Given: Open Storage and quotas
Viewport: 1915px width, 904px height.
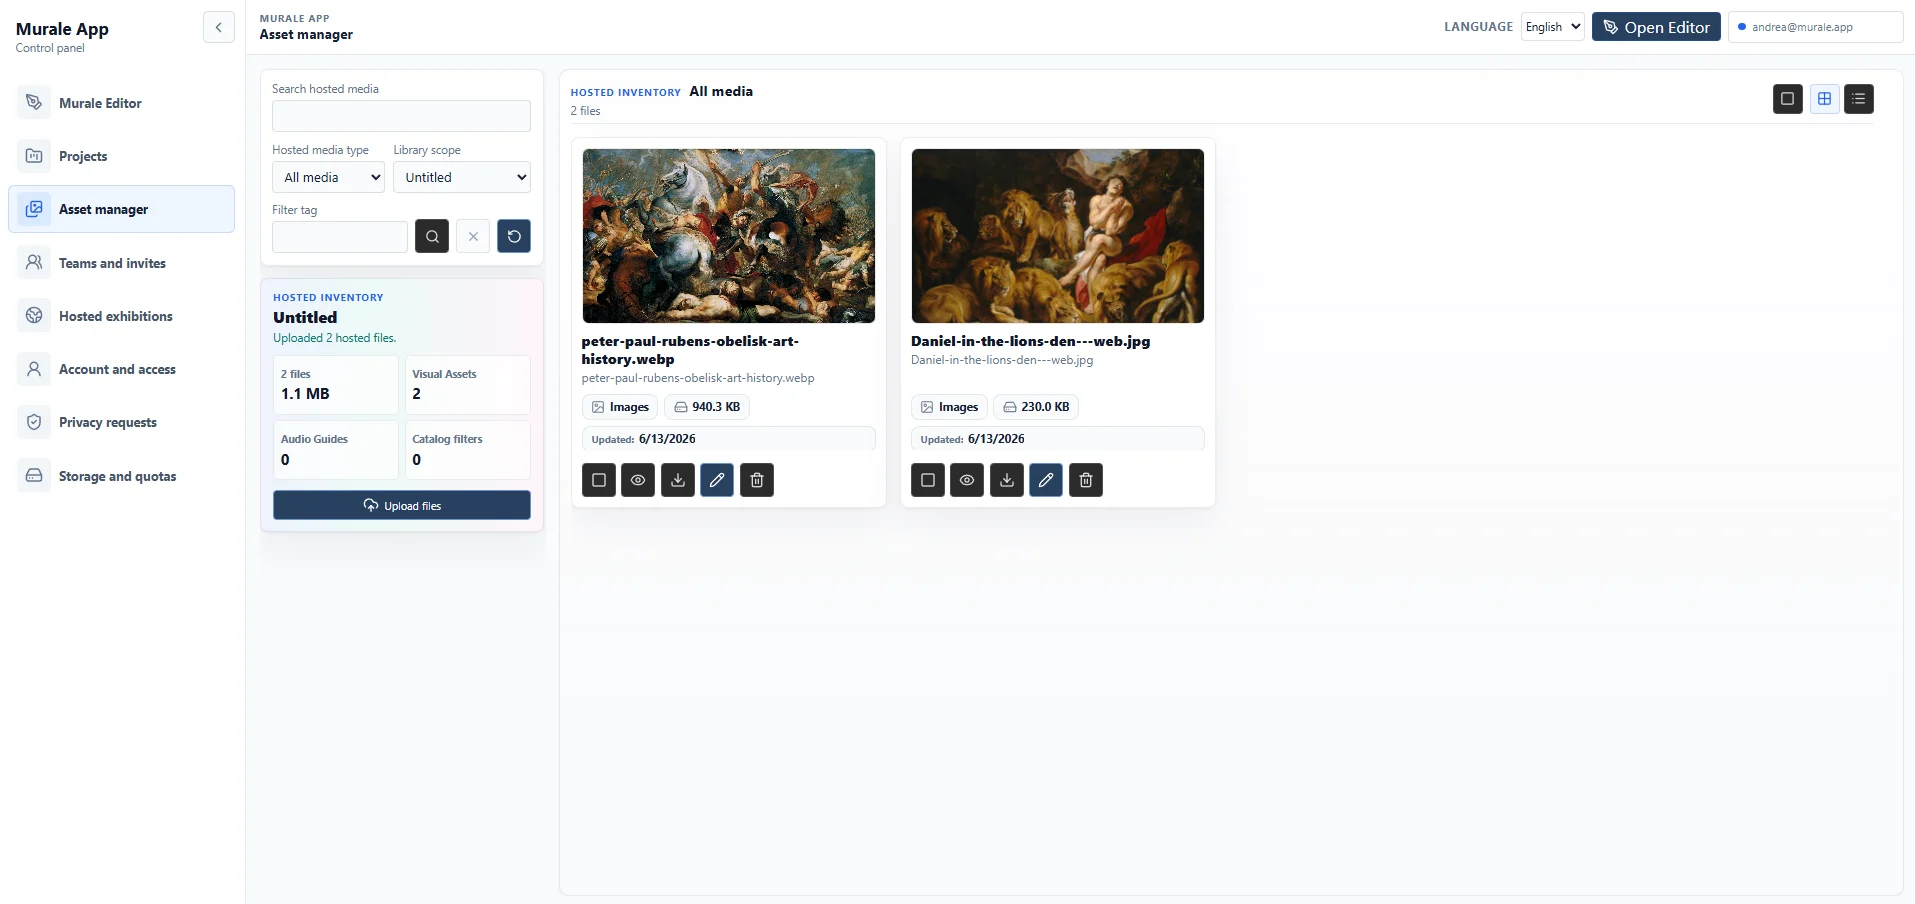Looking at the screenshot, I should (121, 476).
